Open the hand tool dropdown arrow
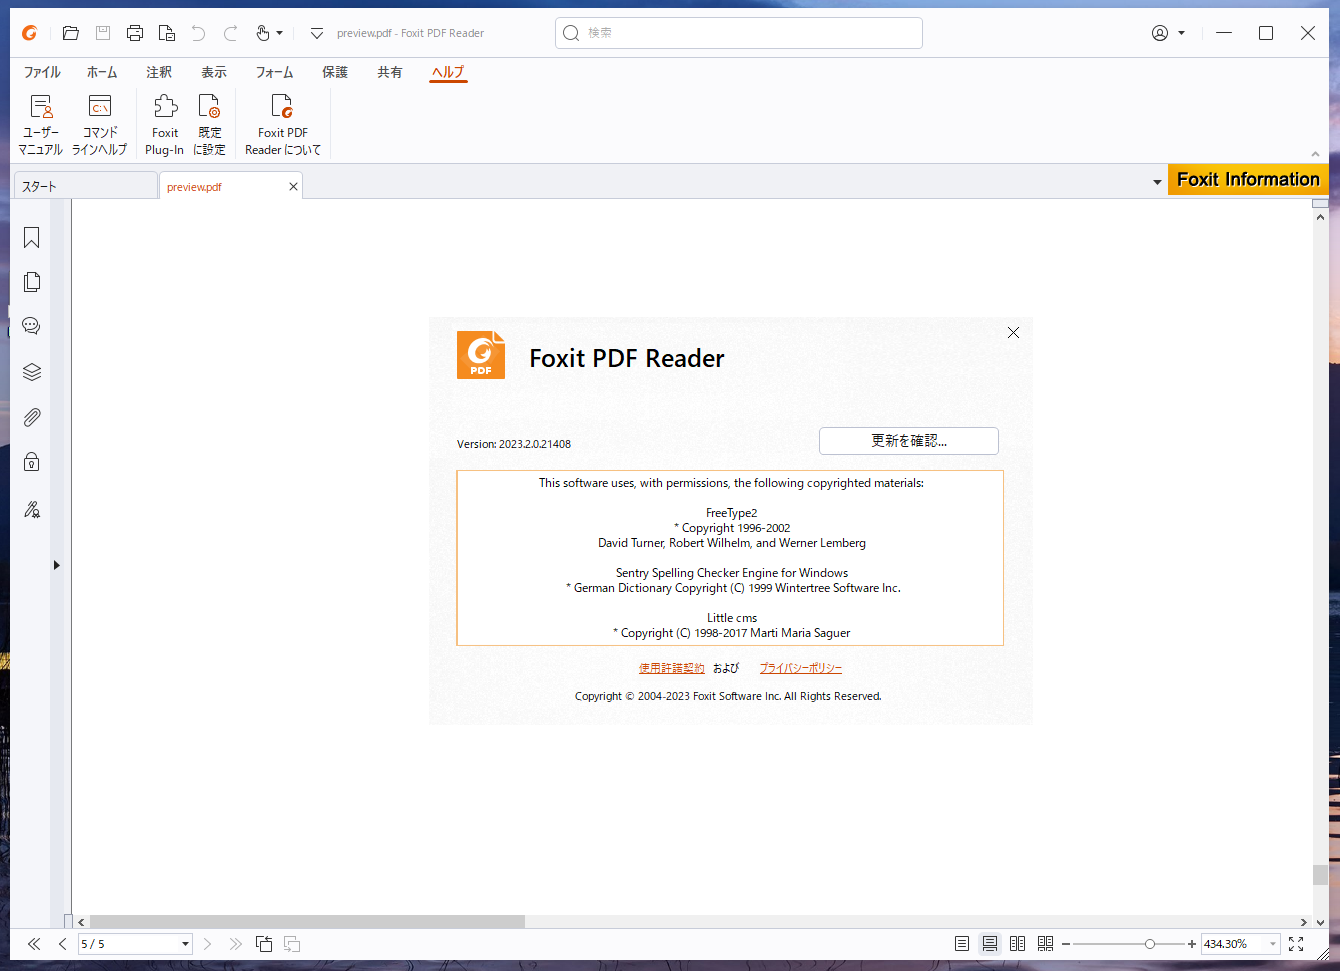The height and width of the screenshot is (971, 1340). coord(279,33)
